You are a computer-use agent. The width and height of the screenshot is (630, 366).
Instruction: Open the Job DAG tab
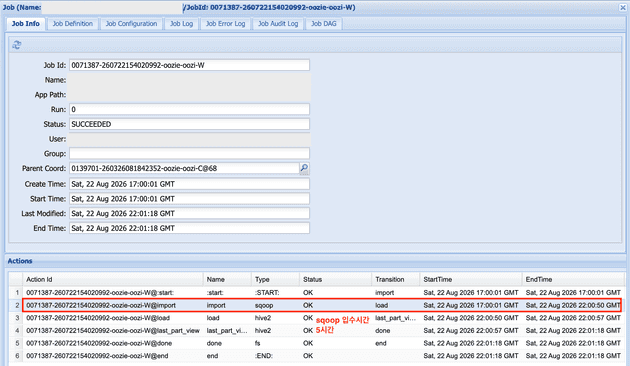tap(324, 24)
